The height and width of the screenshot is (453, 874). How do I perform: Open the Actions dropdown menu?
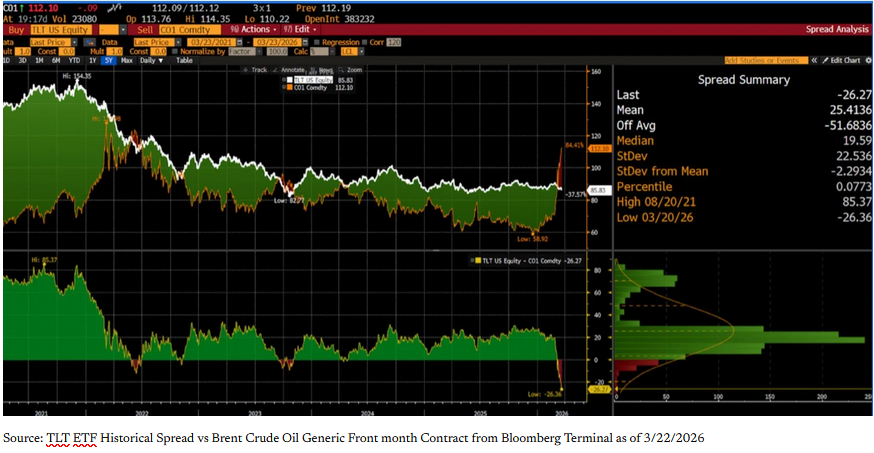(253, 30)
